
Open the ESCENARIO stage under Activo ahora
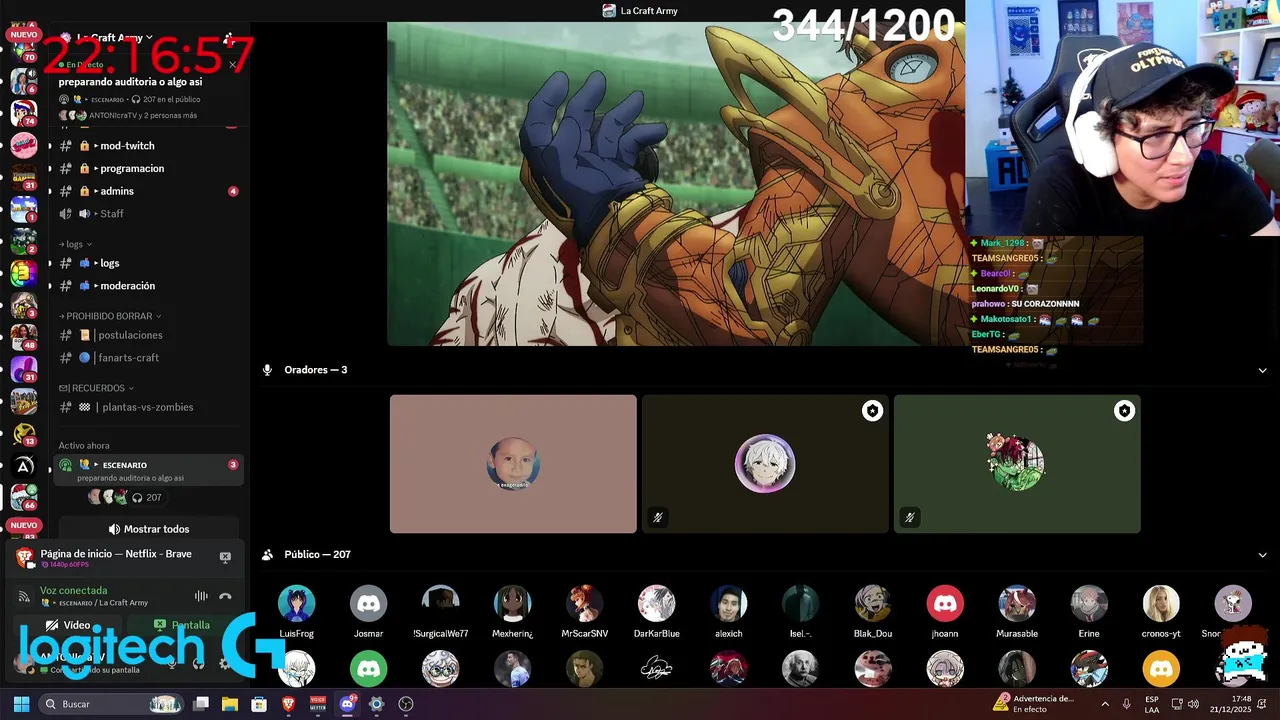click(148, 470)
